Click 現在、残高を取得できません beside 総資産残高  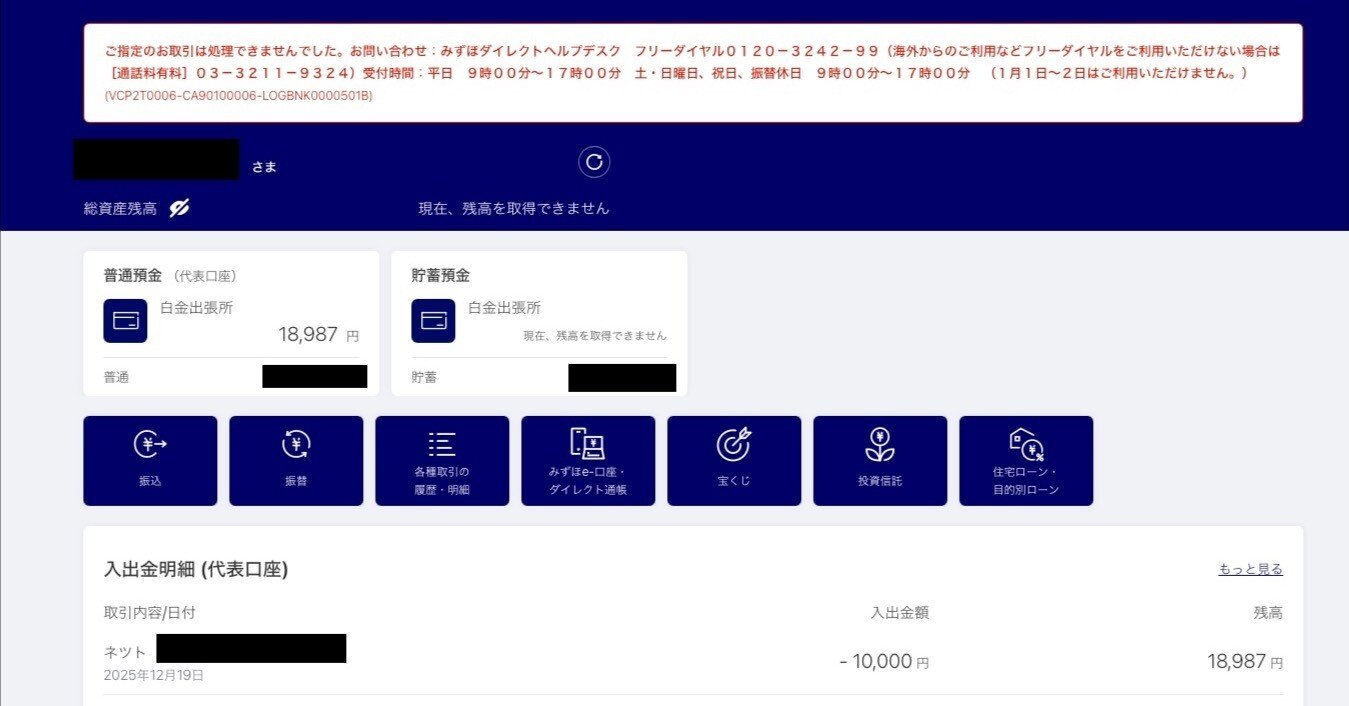pos(513,209)
